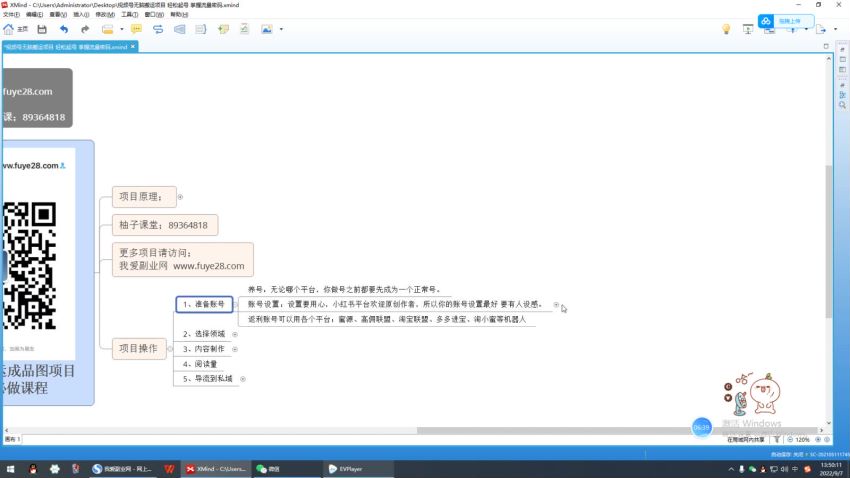Select the 2、选择领域 subtopic
850x478 pixels.
click(203, 334)
